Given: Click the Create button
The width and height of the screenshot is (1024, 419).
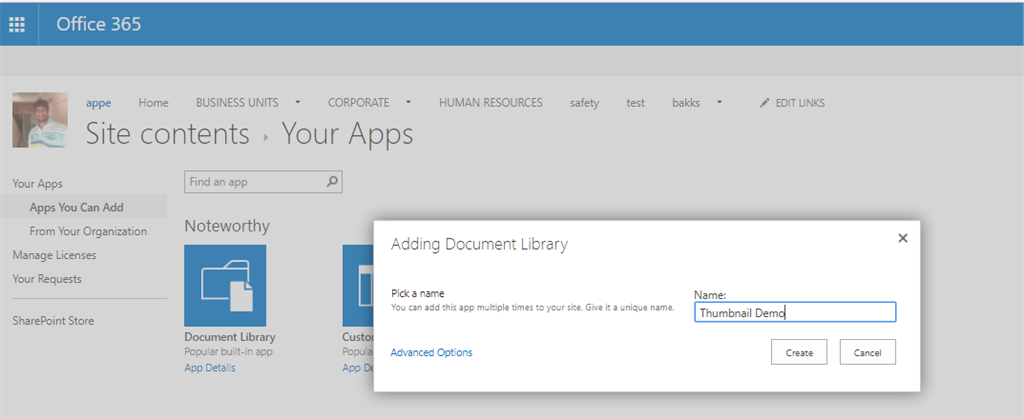Looking at the screenshot, I should pos(799,352).
